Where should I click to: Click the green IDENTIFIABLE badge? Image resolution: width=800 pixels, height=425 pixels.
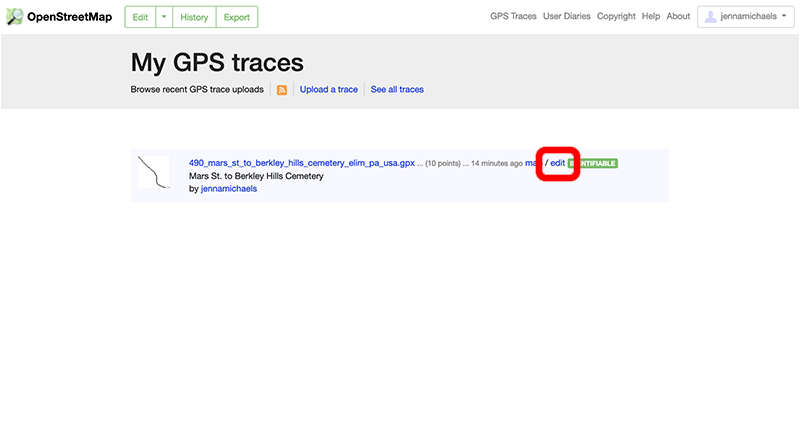pyautogui.click(x=593, y=163)
